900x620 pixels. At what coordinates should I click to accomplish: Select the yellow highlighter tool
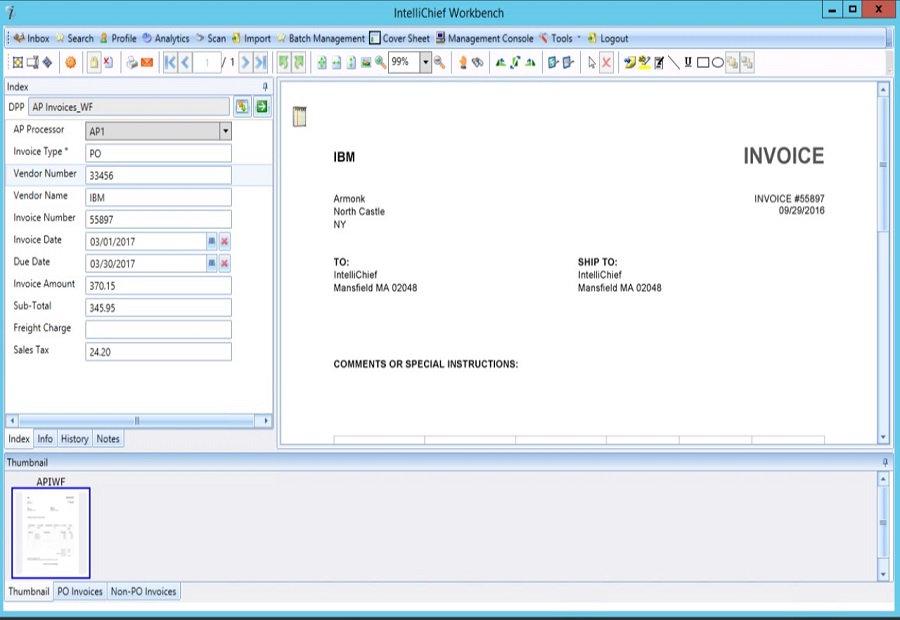pos(644,63)
